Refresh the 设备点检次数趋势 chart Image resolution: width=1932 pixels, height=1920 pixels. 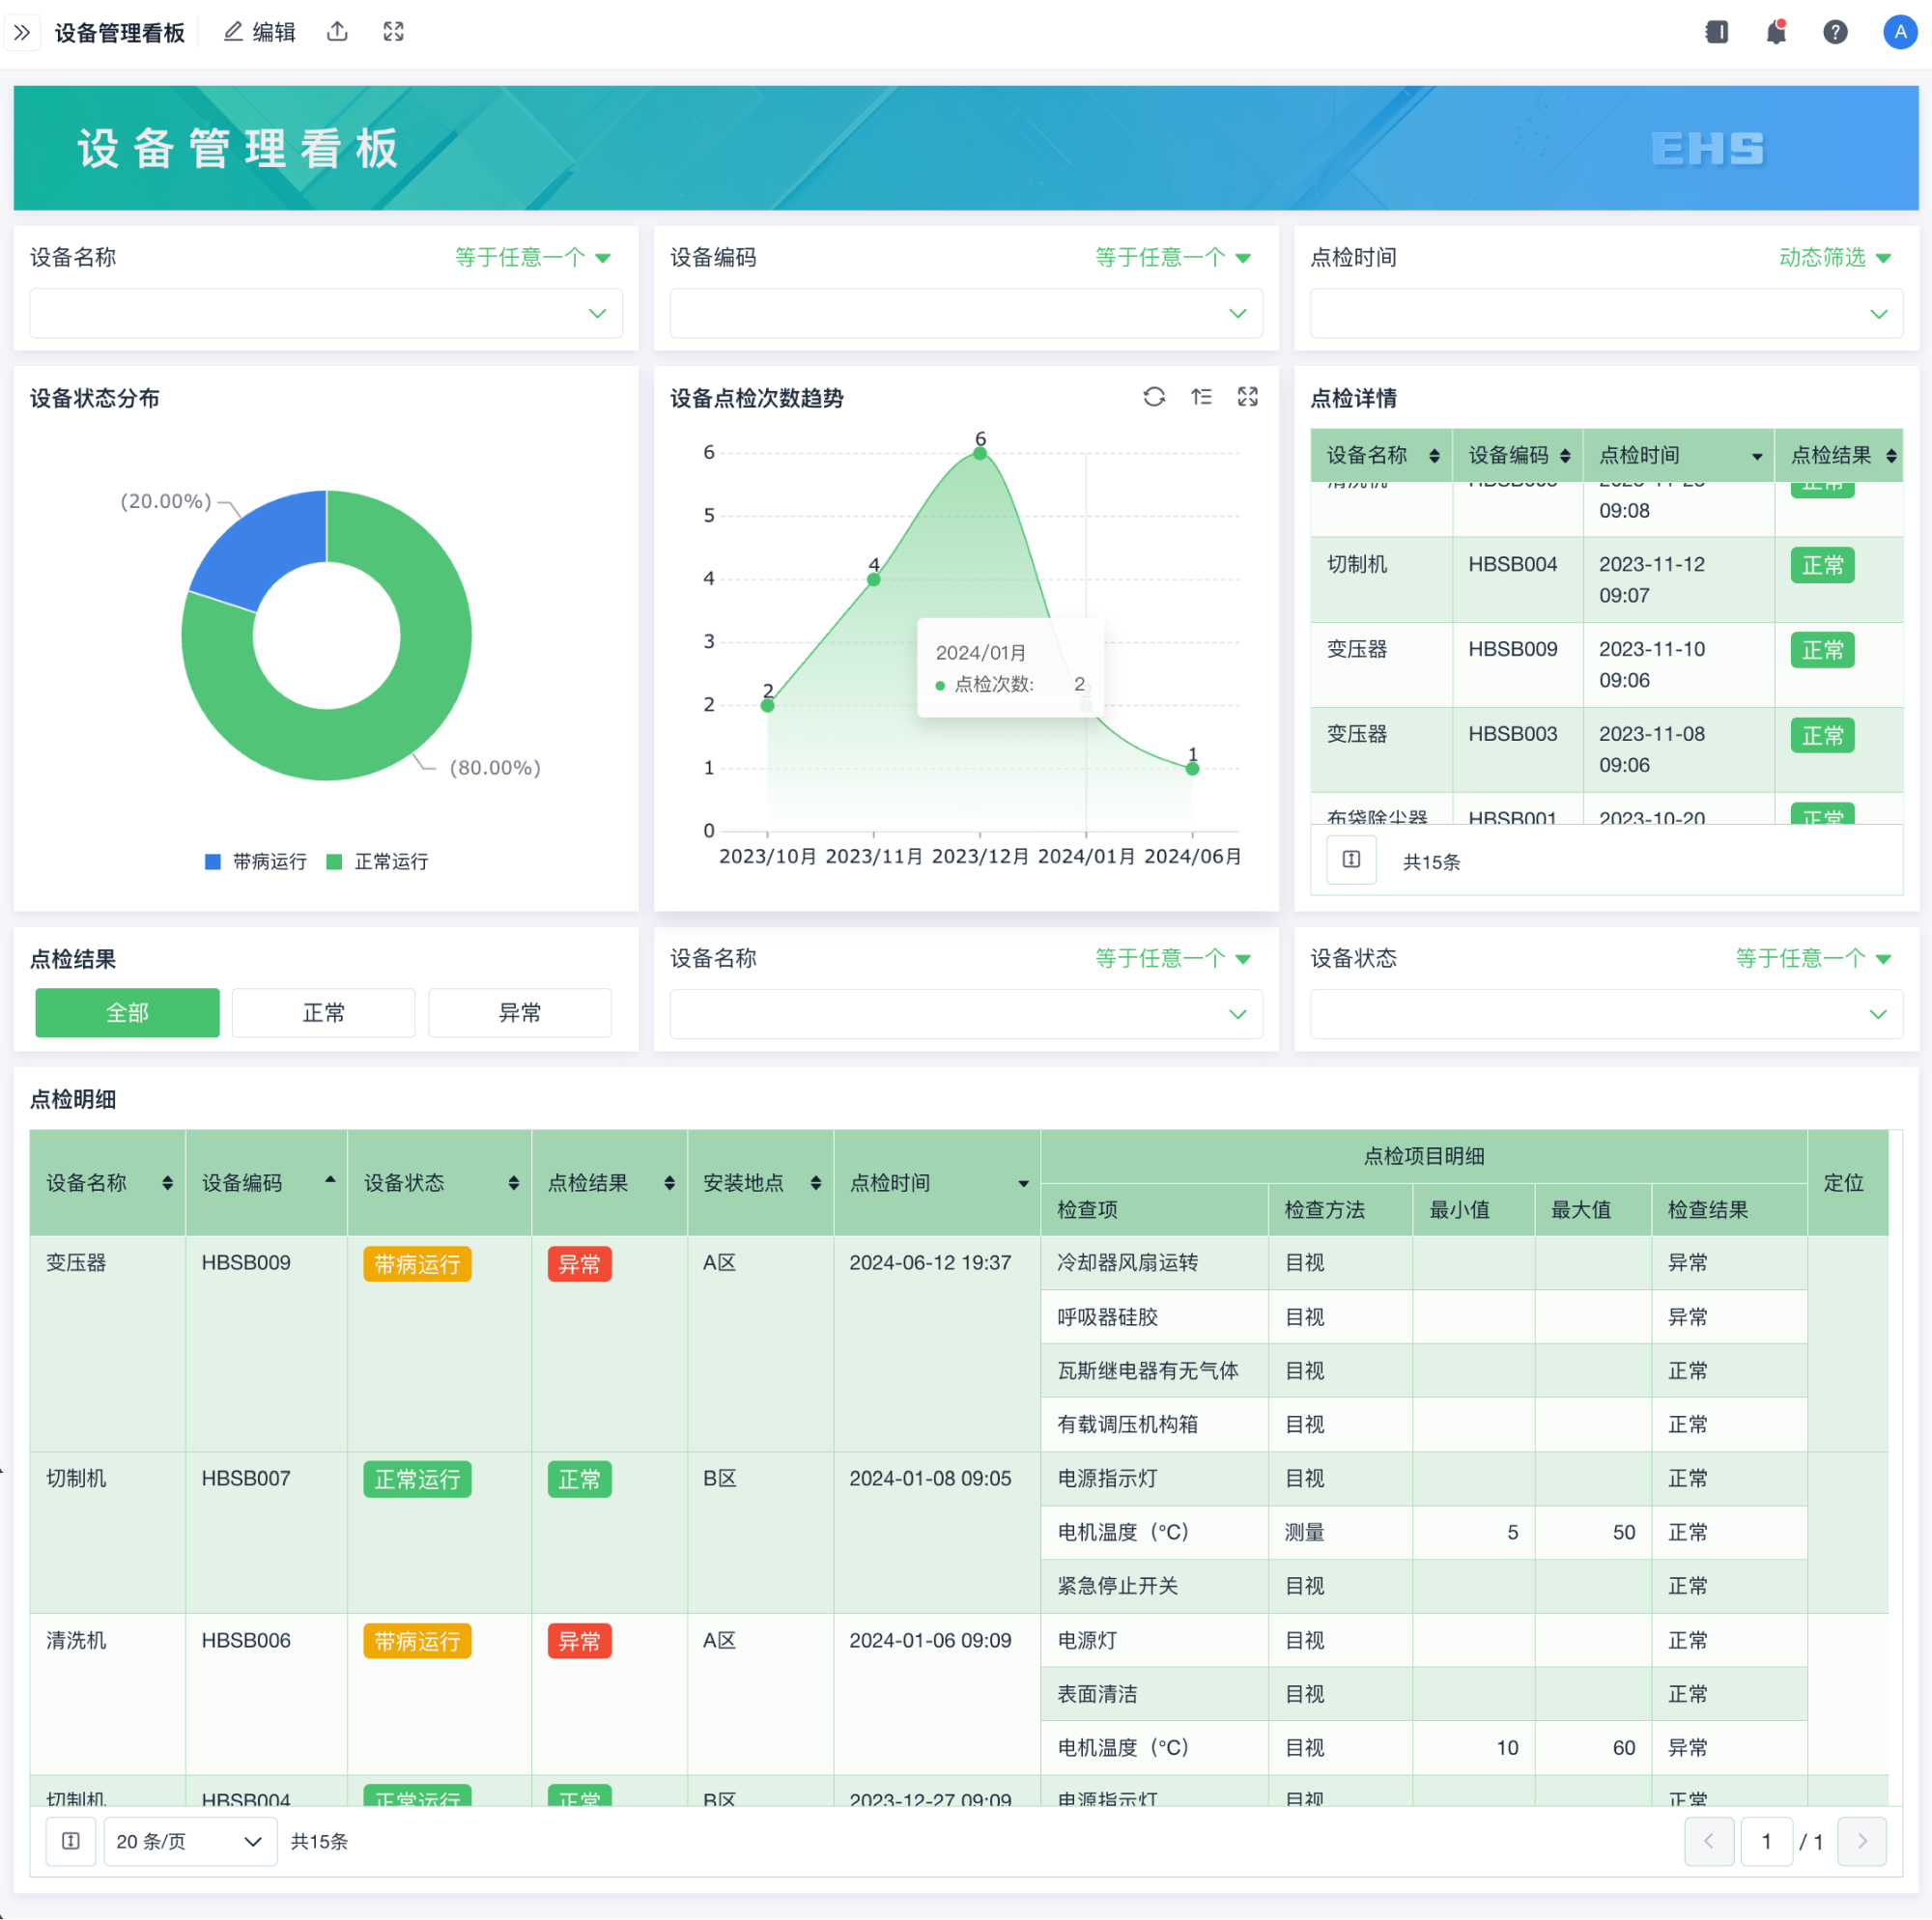pyautogui.click(x=1154, y=397)
